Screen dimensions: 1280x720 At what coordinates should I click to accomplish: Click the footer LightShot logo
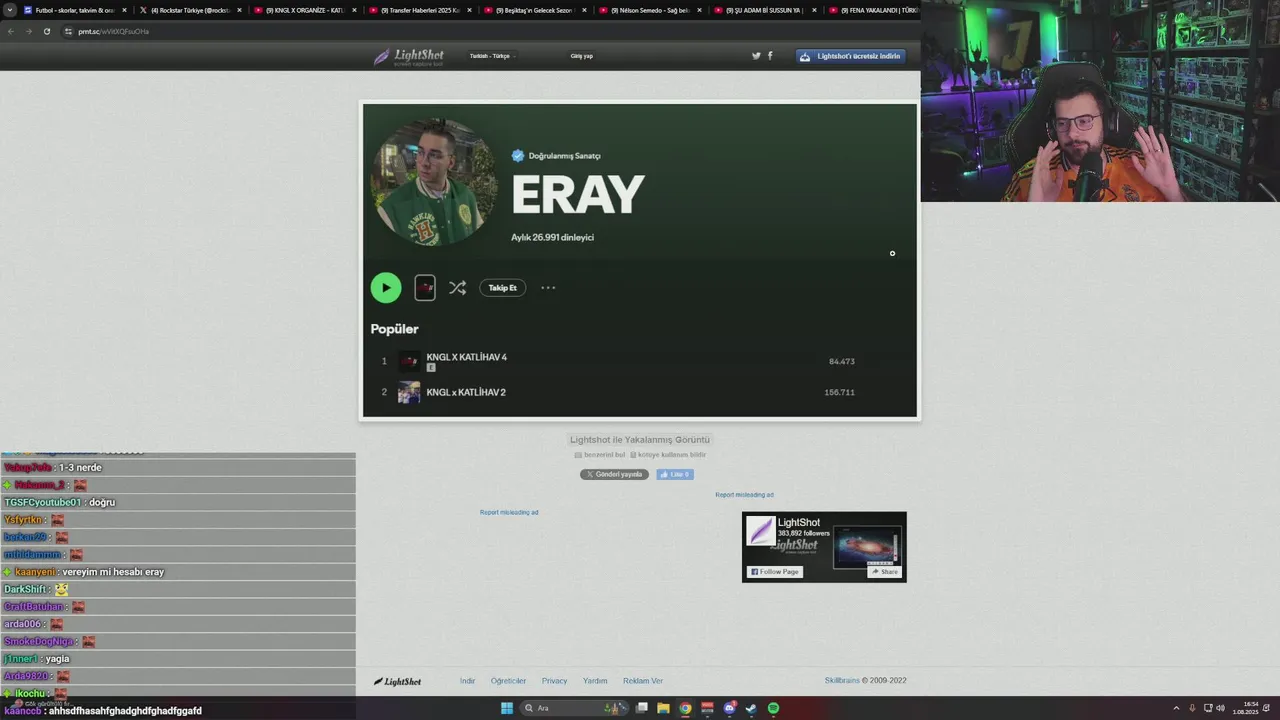pos(397,682)
